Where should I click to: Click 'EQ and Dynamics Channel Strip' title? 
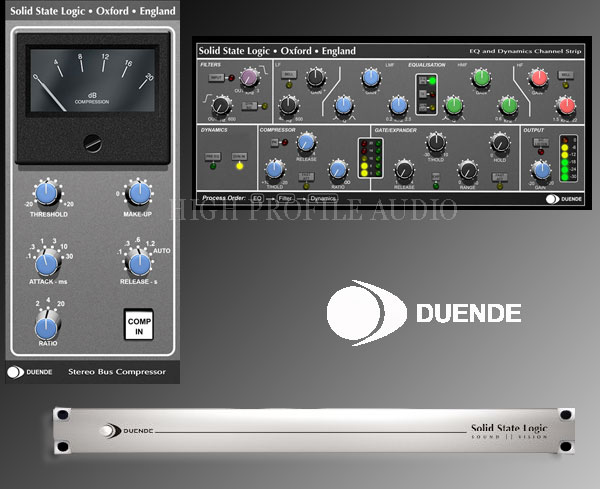[x=525, y=51]
